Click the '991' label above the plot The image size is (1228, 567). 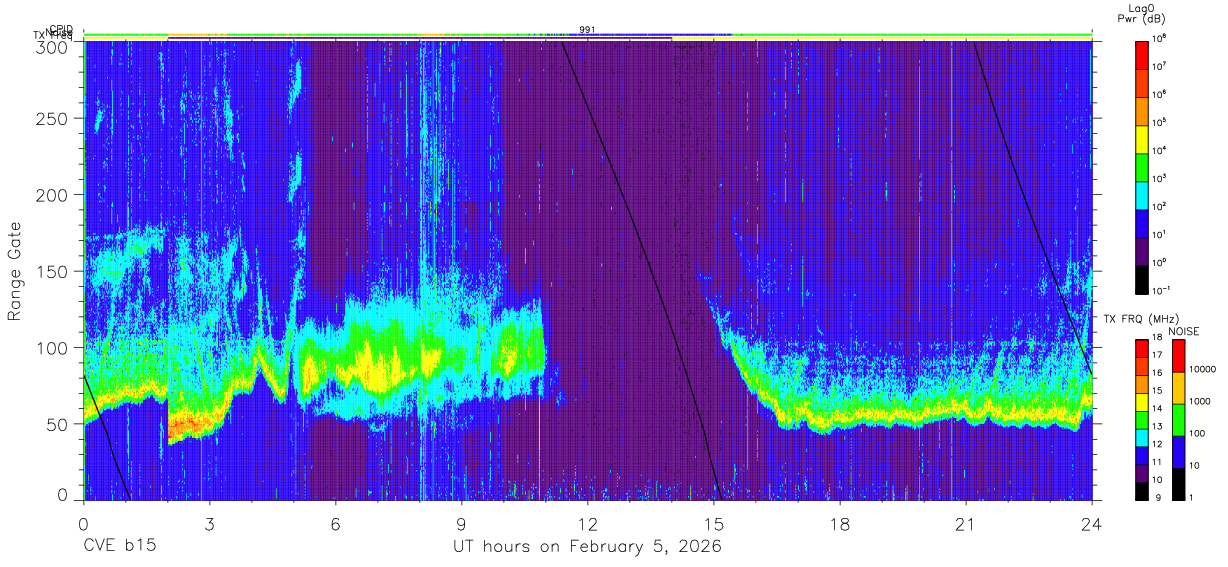coord(587,30)
